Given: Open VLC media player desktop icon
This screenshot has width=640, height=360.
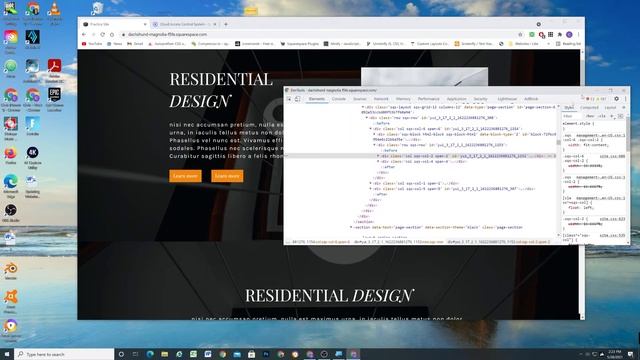Looking at the screenshot, I should pyautogui.click(x=54, y=11).
